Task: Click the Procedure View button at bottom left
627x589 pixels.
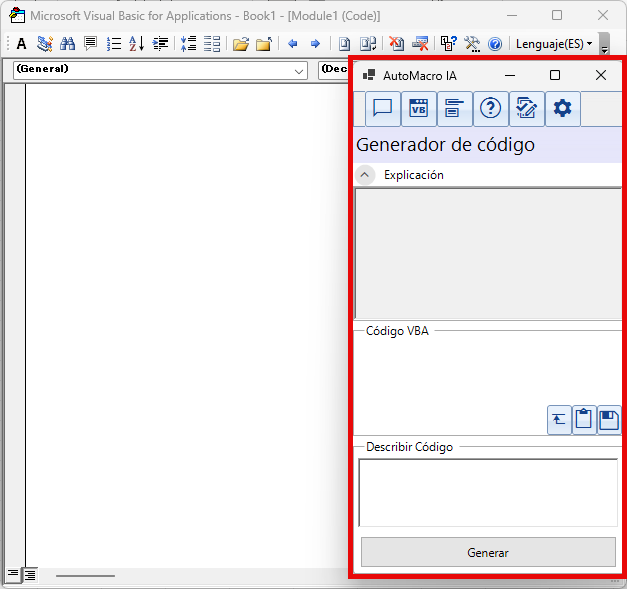Action: [13, 575]
